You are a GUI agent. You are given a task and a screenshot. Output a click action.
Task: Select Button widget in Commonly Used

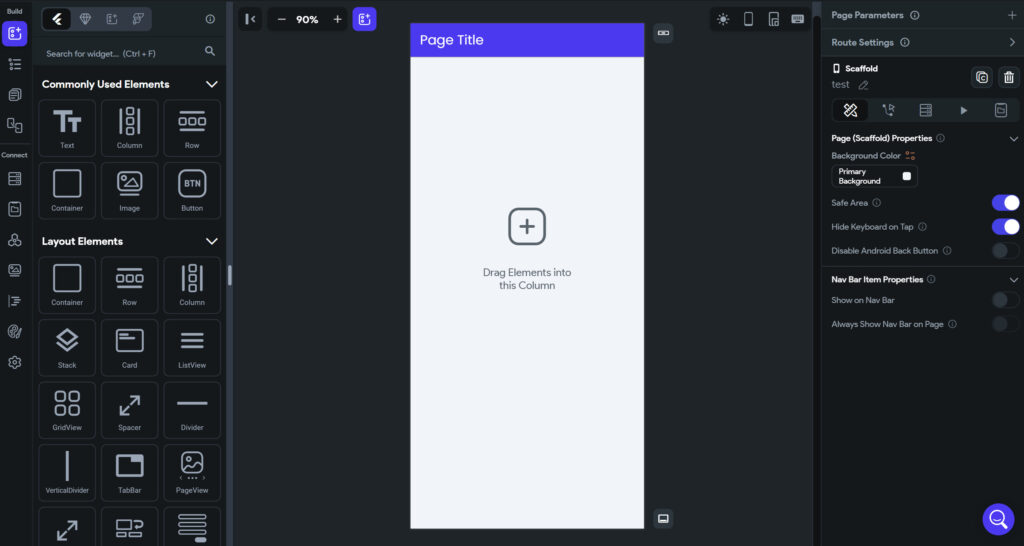click(192, 191)
